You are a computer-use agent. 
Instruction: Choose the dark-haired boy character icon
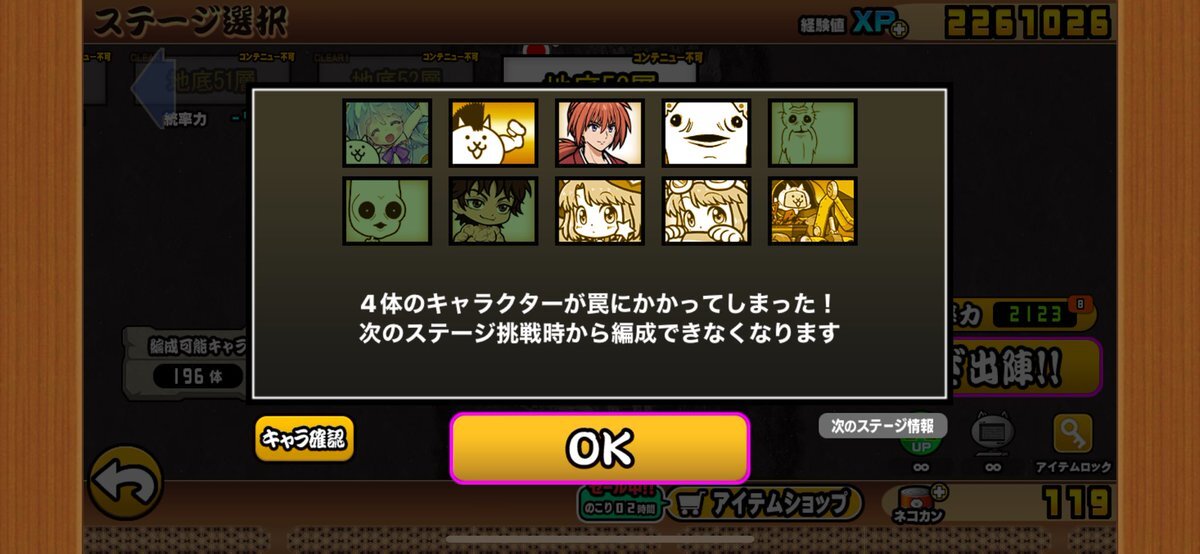point(493,211)
